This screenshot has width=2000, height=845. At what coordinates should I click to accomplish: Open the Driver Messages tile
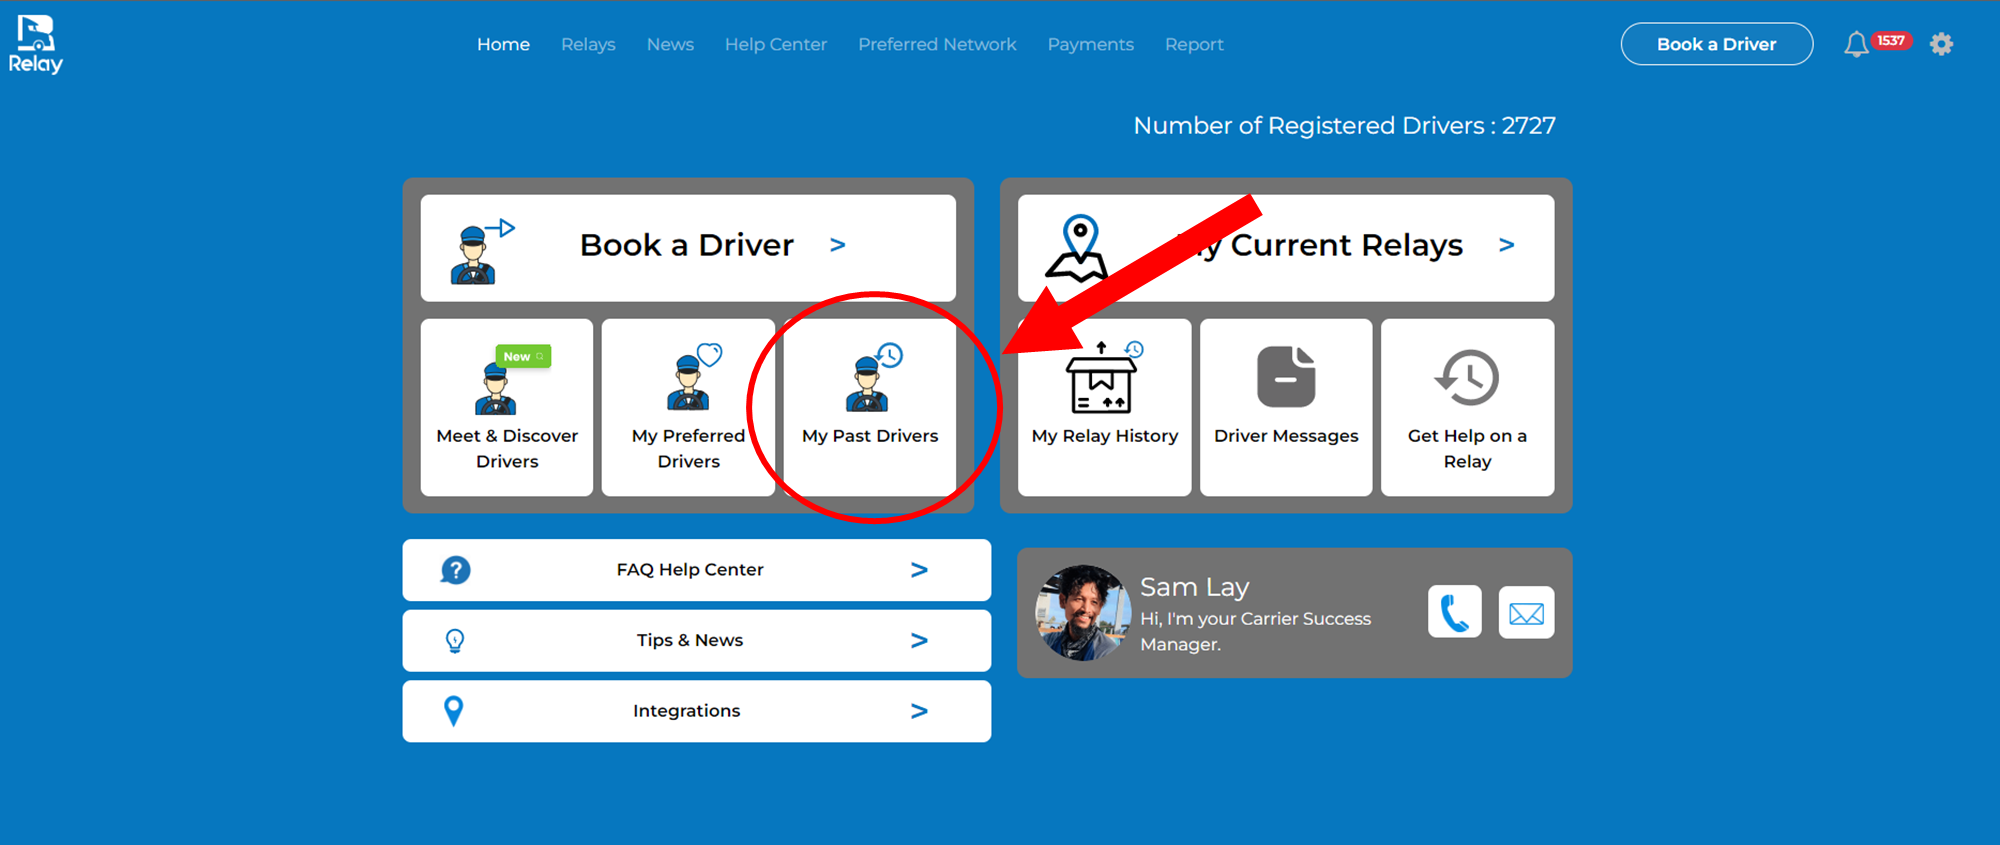pyautogui.click(x=1286, y=407)
